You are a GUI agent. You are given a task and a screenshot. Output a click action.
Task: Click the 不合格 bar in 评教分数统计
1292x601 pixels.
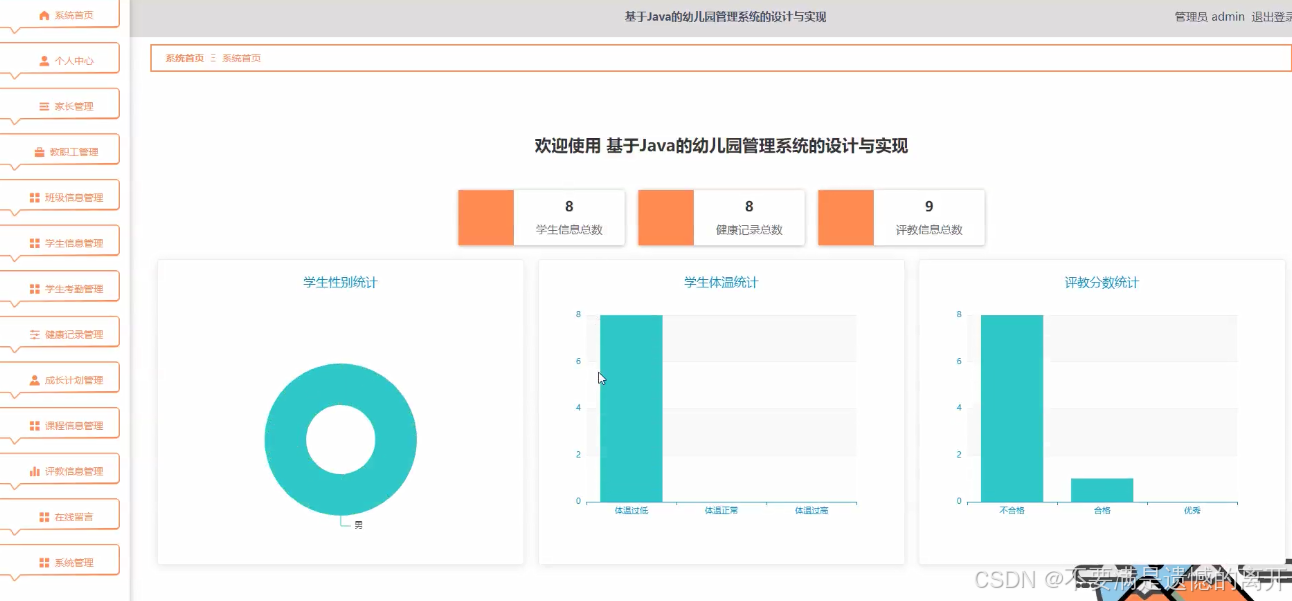(1012, 408)
